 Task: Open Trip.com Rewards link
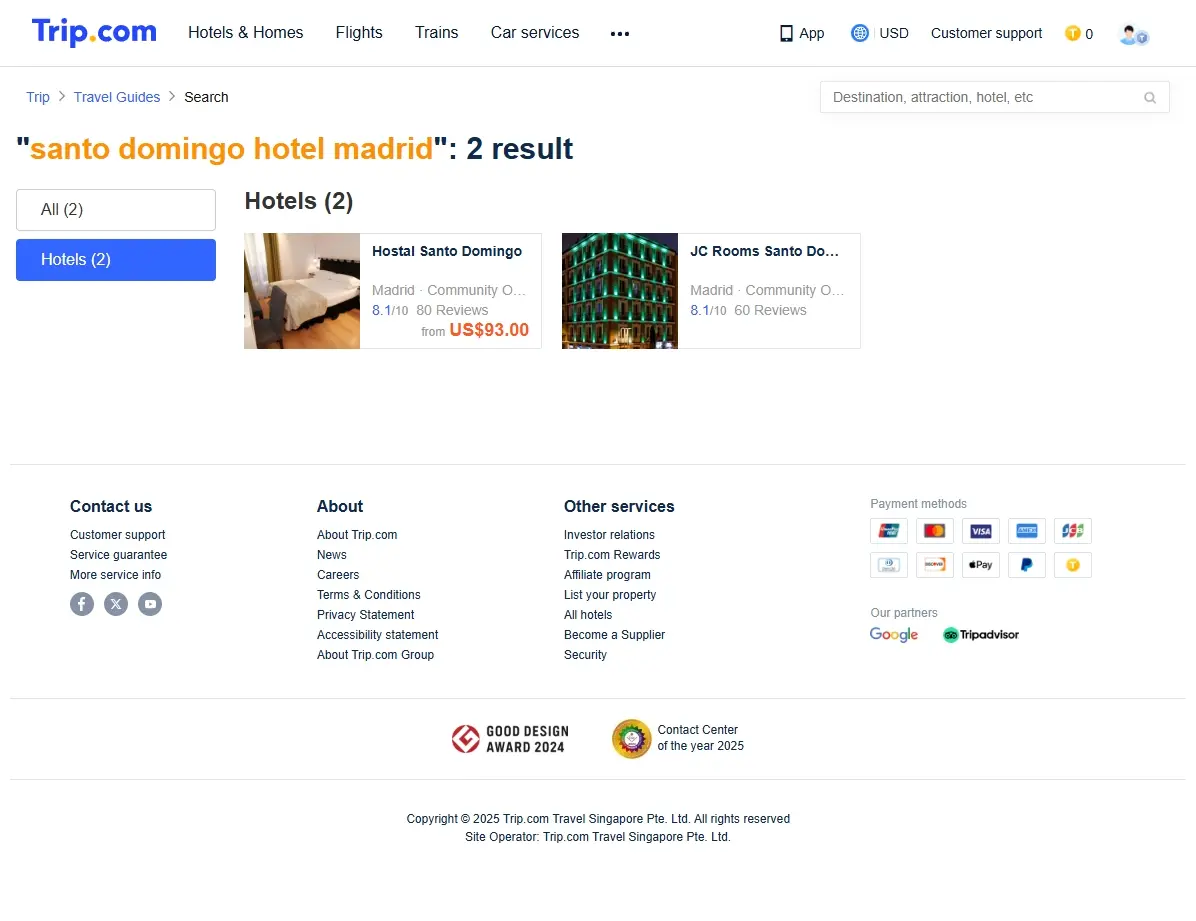click(612, 555)
